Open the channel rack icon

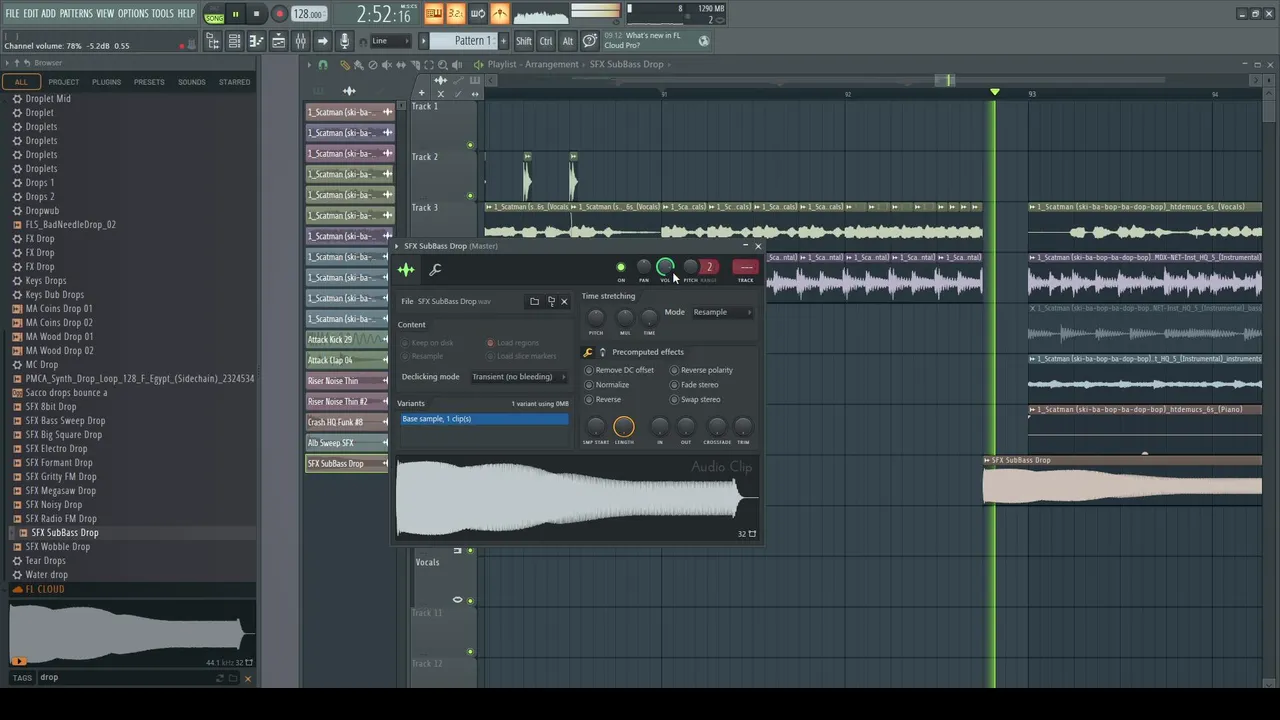tap(234, 41)
